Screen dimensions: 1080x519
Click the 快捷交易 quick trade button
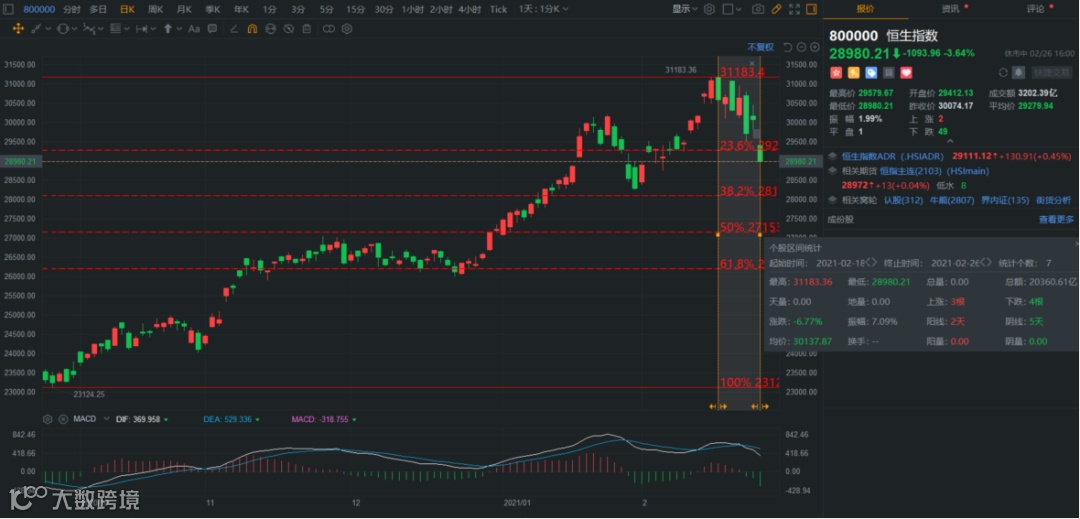click(1052, 72)
